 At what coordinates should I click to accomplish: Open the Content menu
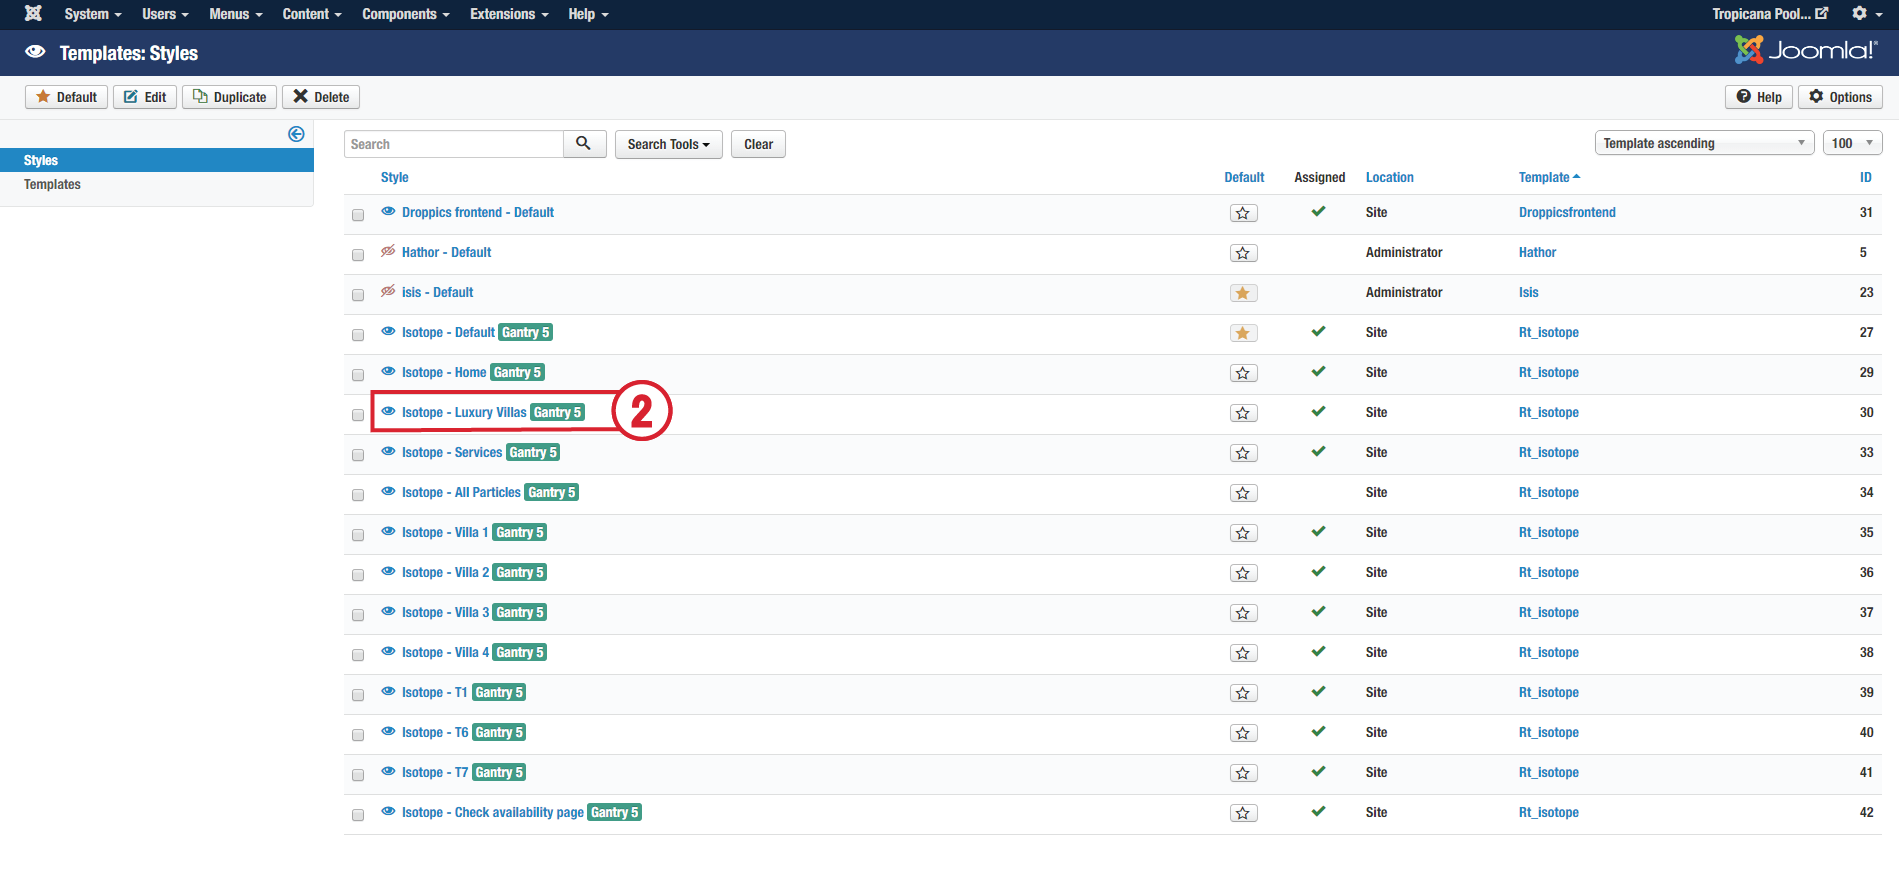(312, 14)
